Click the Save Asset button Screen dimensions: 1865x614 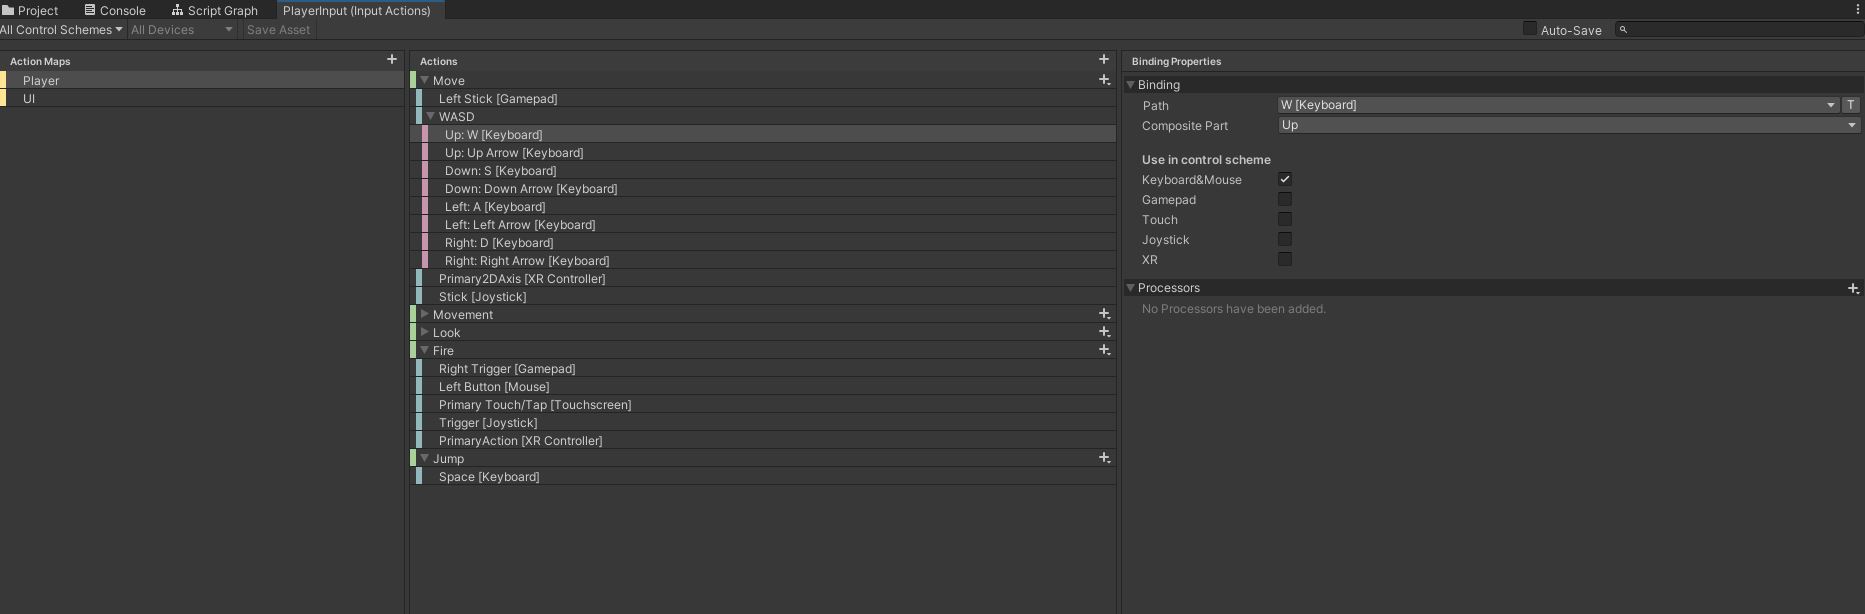(278, 30)
